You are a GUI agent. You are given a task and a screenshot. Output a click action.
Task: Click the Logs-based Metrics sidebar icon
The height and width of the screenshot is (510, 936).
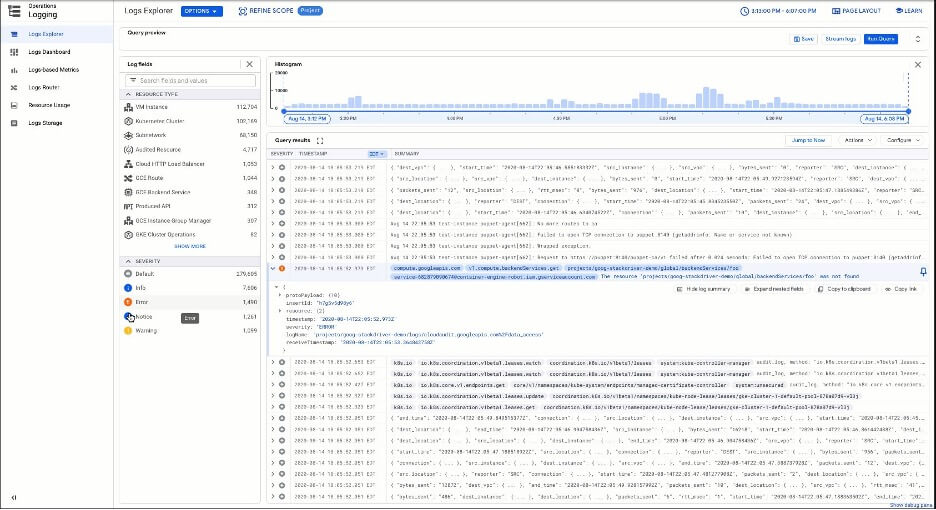tap(14, 70)
